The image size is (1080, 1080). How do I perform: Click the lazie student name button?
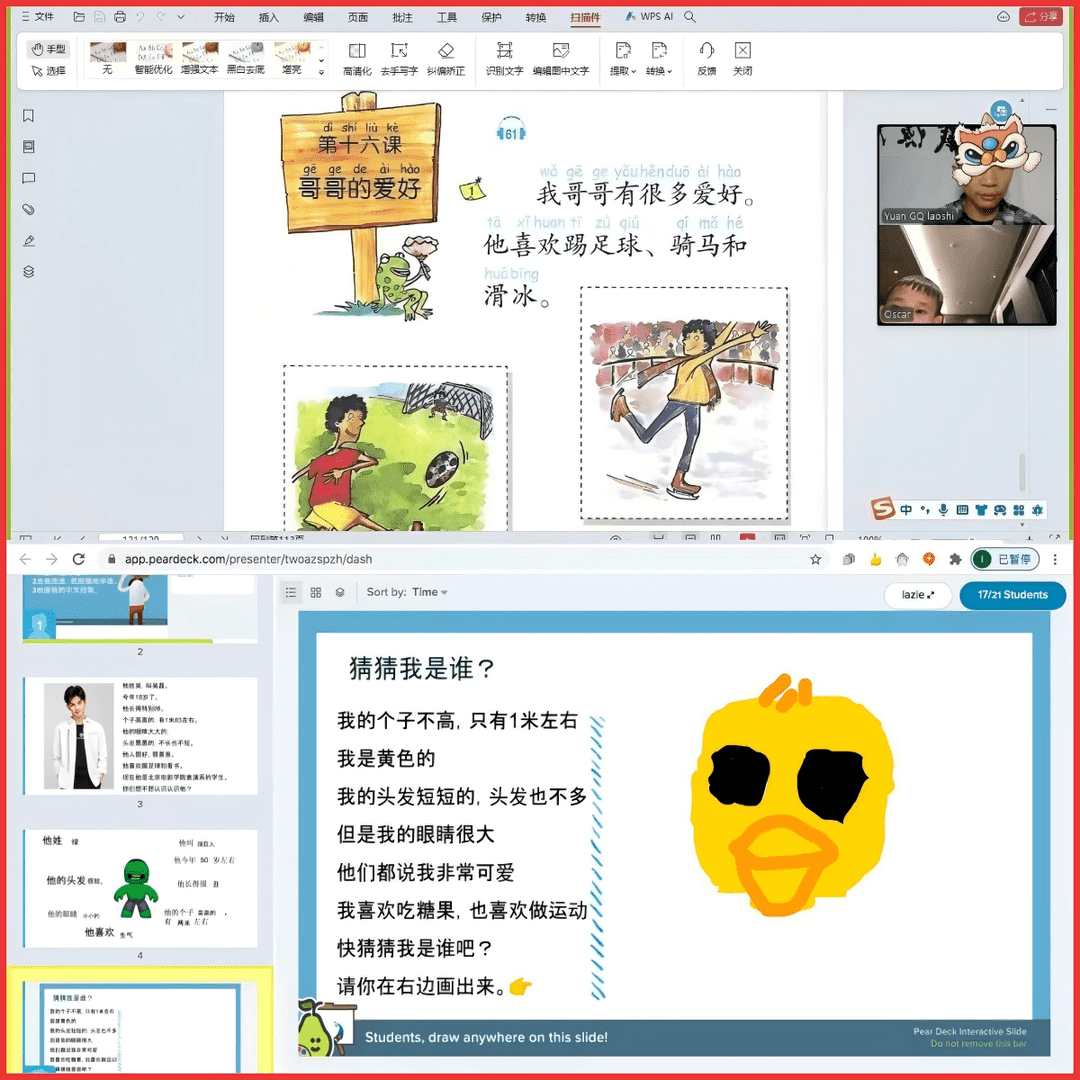point(917,595)
